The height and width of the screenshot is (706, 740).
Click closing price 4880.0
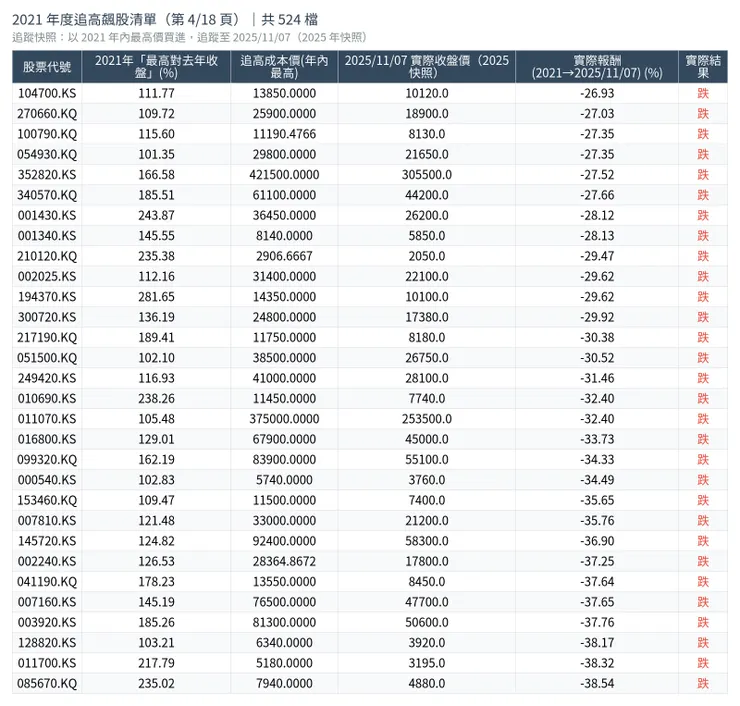[427, 683]
